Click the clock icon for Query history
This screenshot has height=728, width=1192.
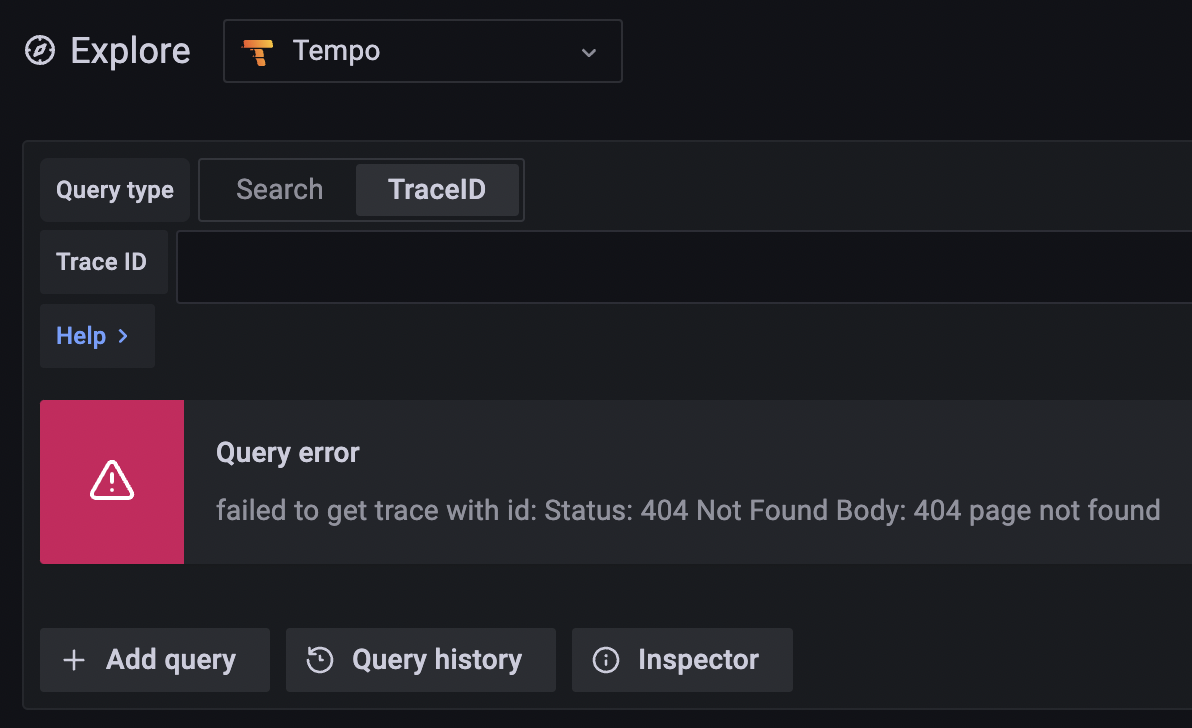(x=320, y=660)
